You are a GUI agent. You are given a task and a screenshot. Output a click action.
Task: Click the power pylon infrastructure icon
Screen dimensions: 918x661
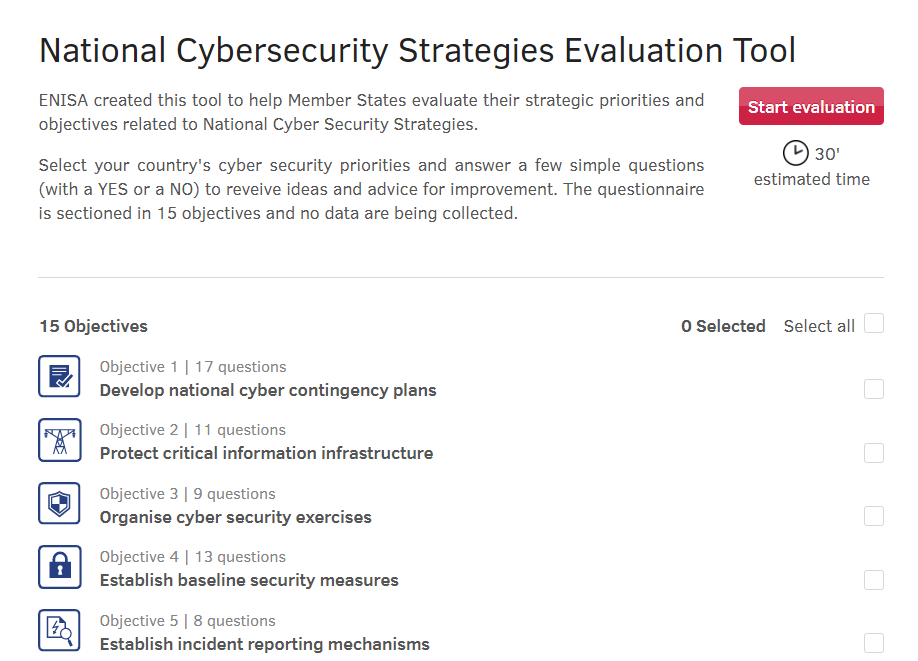[x=59, y=440]
